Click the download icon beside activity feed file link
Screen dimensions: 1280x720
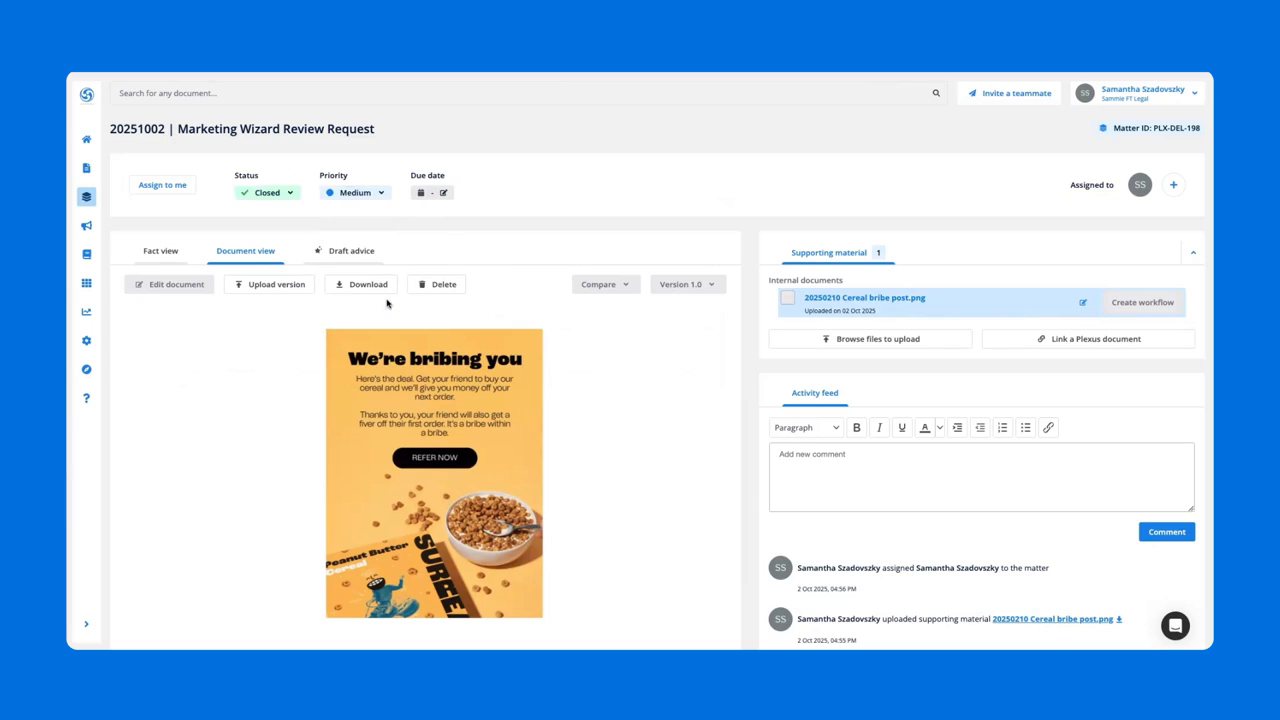tap(1119, 619)
